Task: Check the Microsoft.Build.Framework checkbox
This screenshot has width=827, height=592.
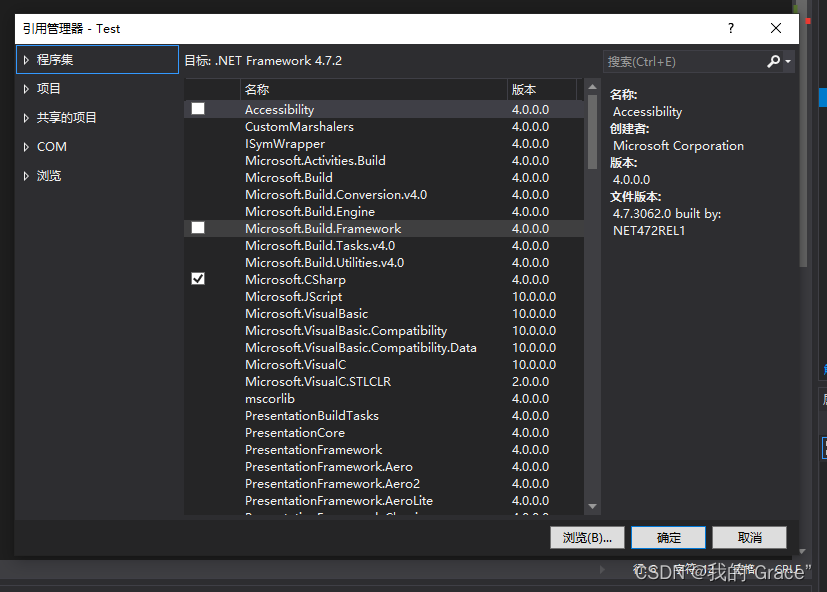Action: tap(198, 228)
